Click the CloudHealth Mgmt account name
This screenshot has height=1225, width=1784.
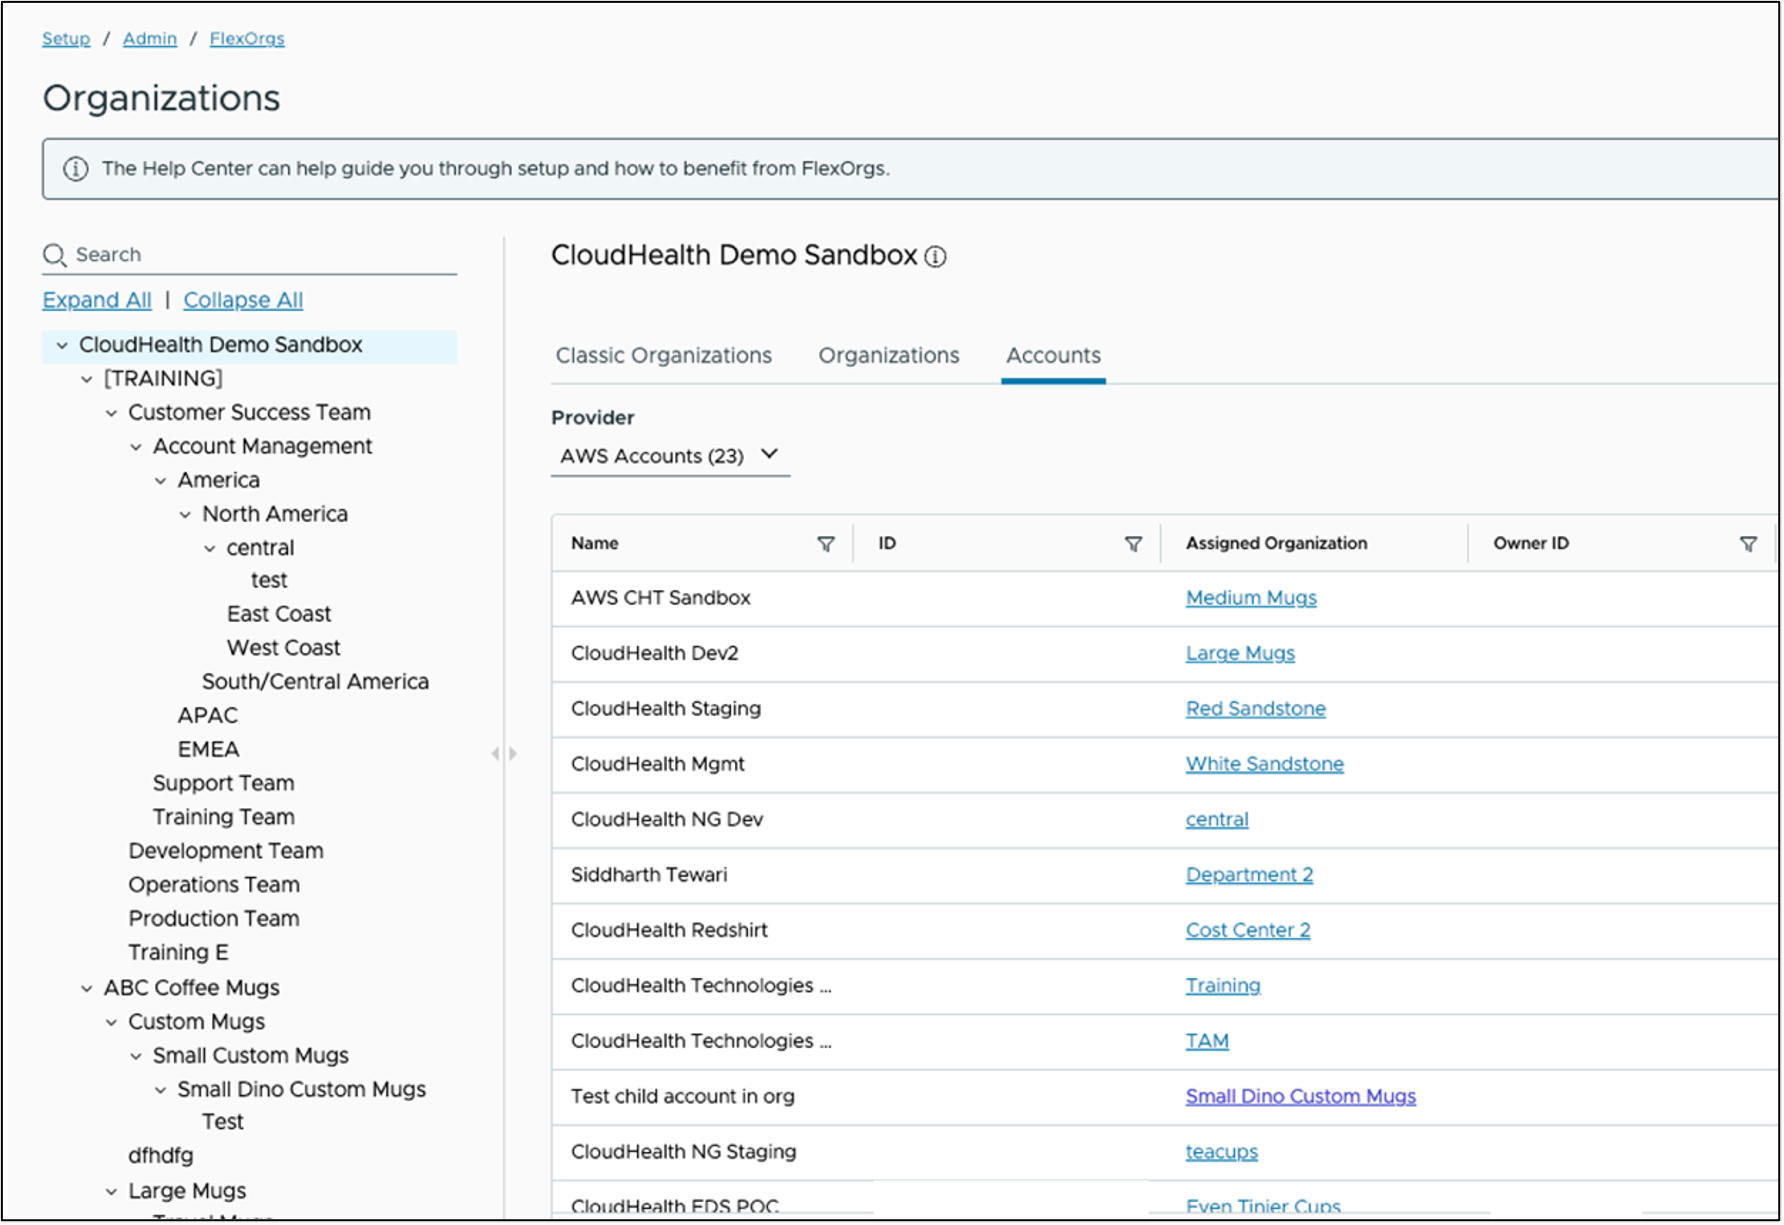[658, 765]
